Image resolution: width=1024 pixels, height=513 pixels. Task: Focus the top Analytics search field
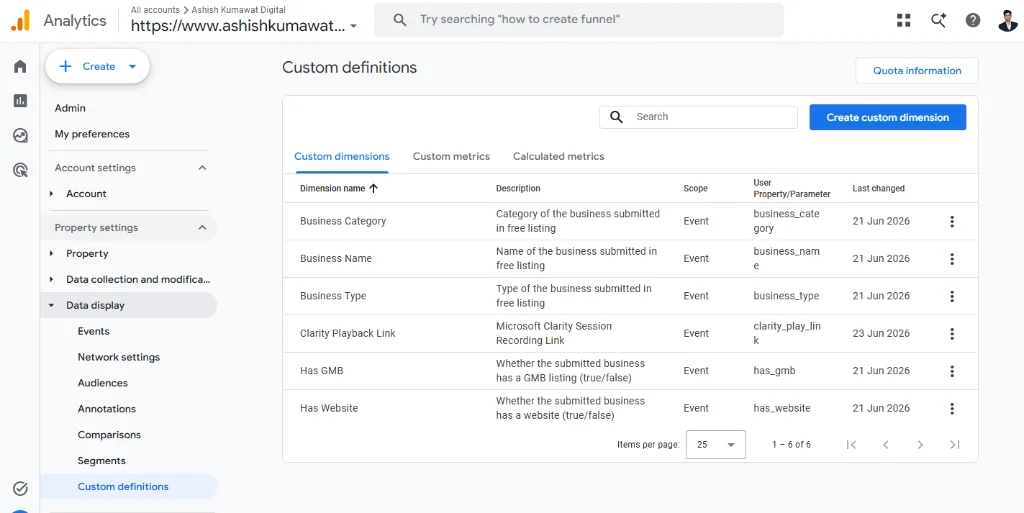click(x=579, y=20)
